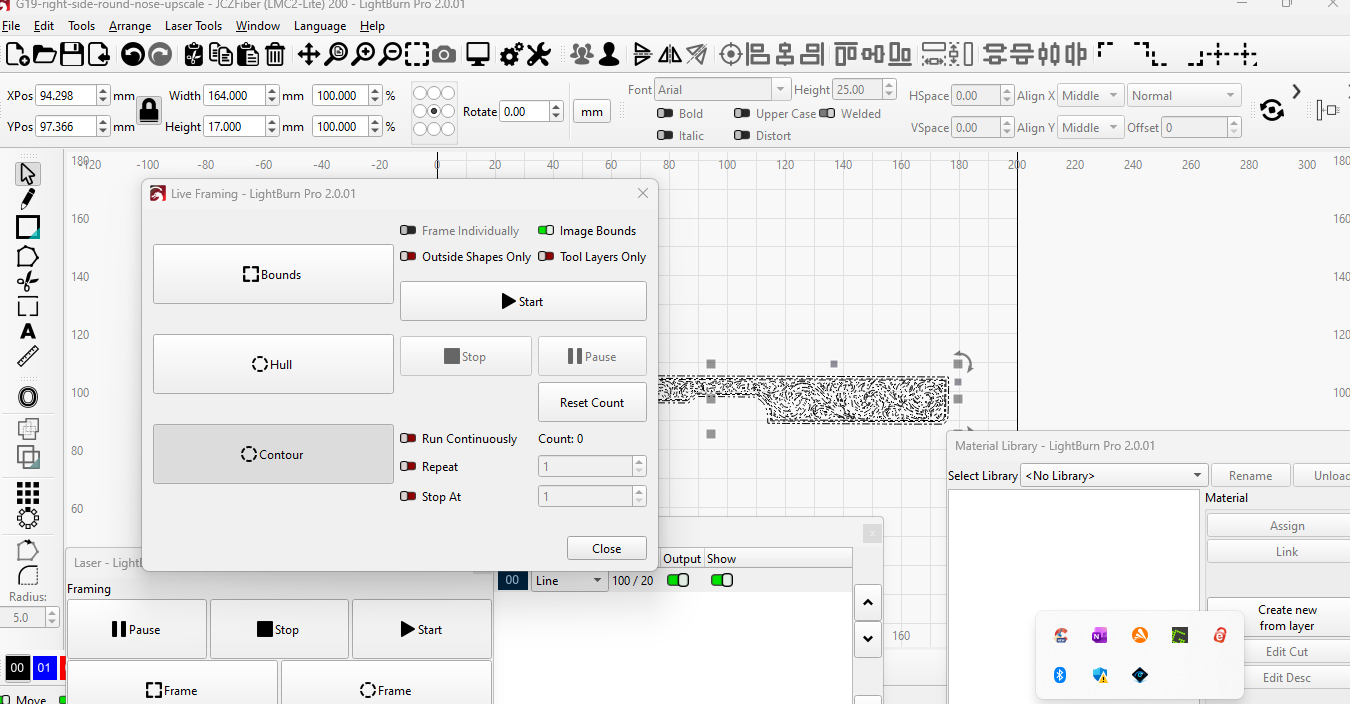Screen dimensions: 1350x704
Task: Expand the Select Library dropdown
Action: click(x=1113, y=476)
